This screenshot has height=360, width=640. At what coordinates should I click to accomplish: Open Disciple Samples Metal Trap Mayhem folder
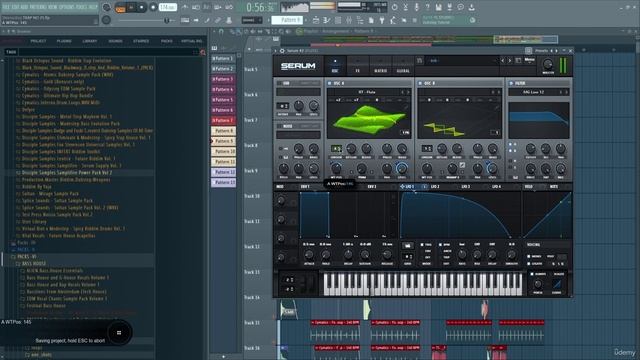point(67,117)
